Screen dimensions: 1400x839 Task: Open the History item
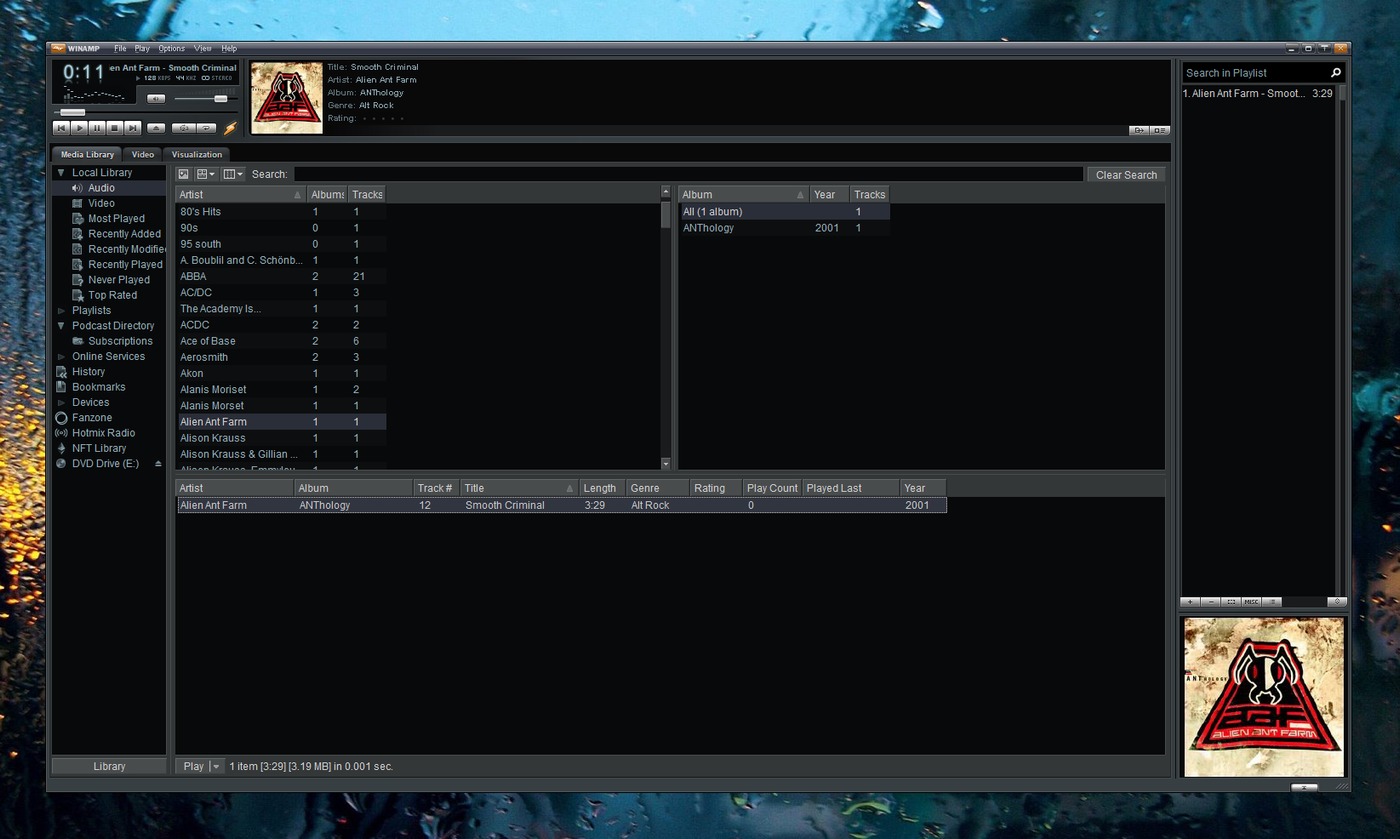[88, 372]
